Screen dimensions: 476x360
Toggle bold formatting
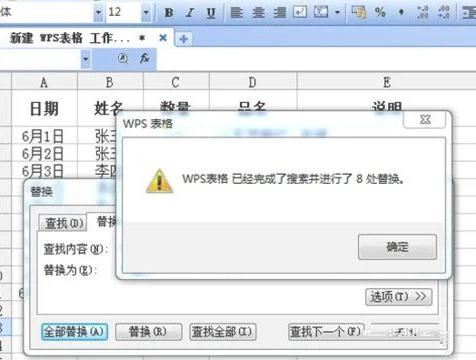click(x=169, y=12)
